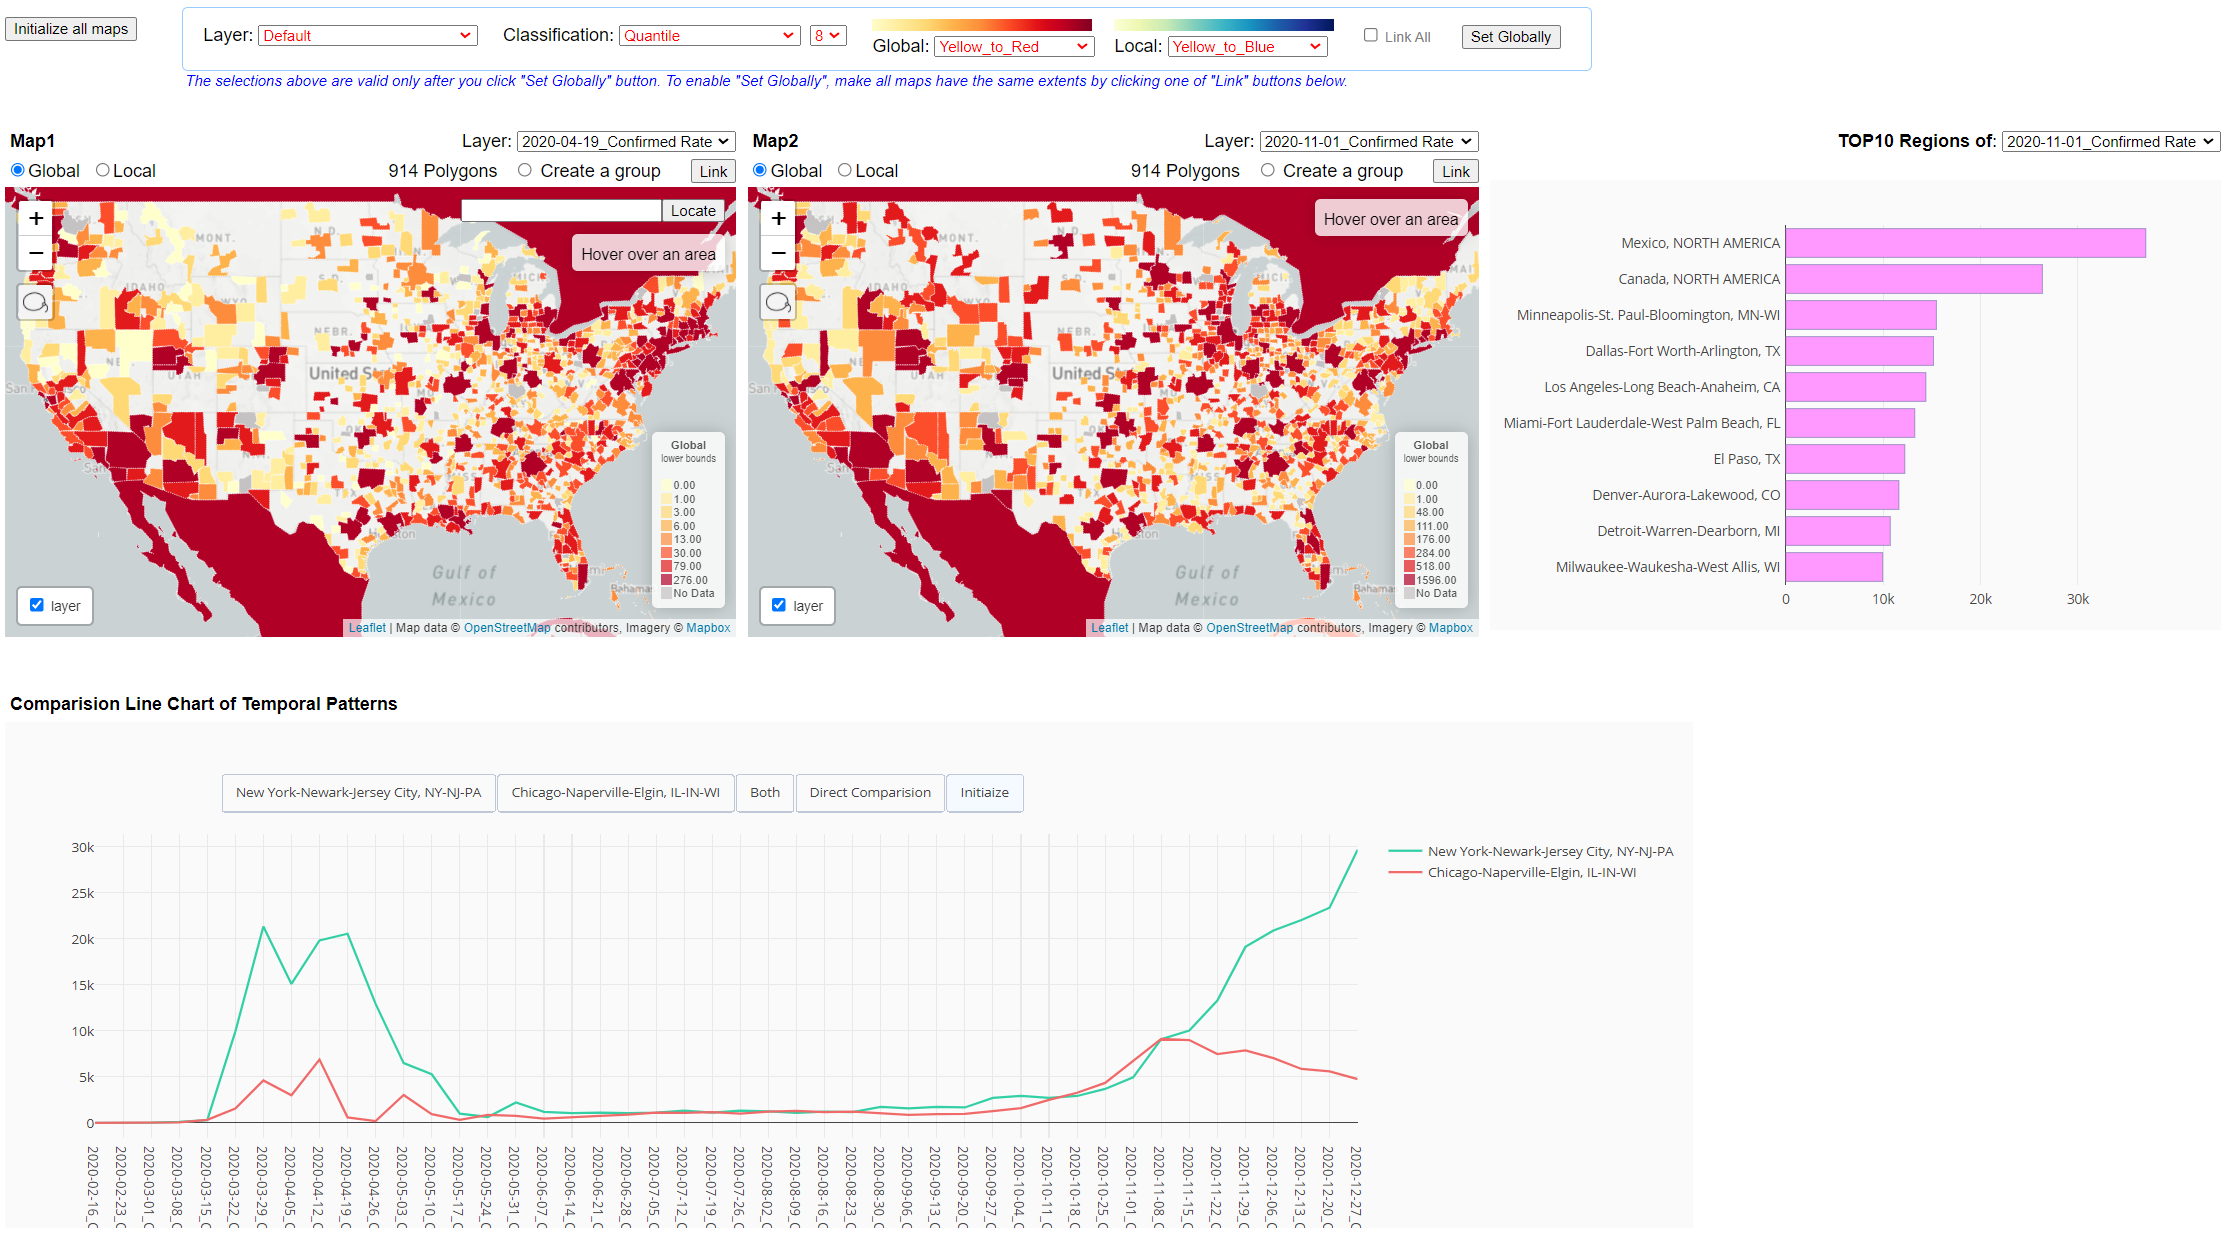Open the Leaflet link on Map1
2231x1246 pixels.
pos(367,628)
